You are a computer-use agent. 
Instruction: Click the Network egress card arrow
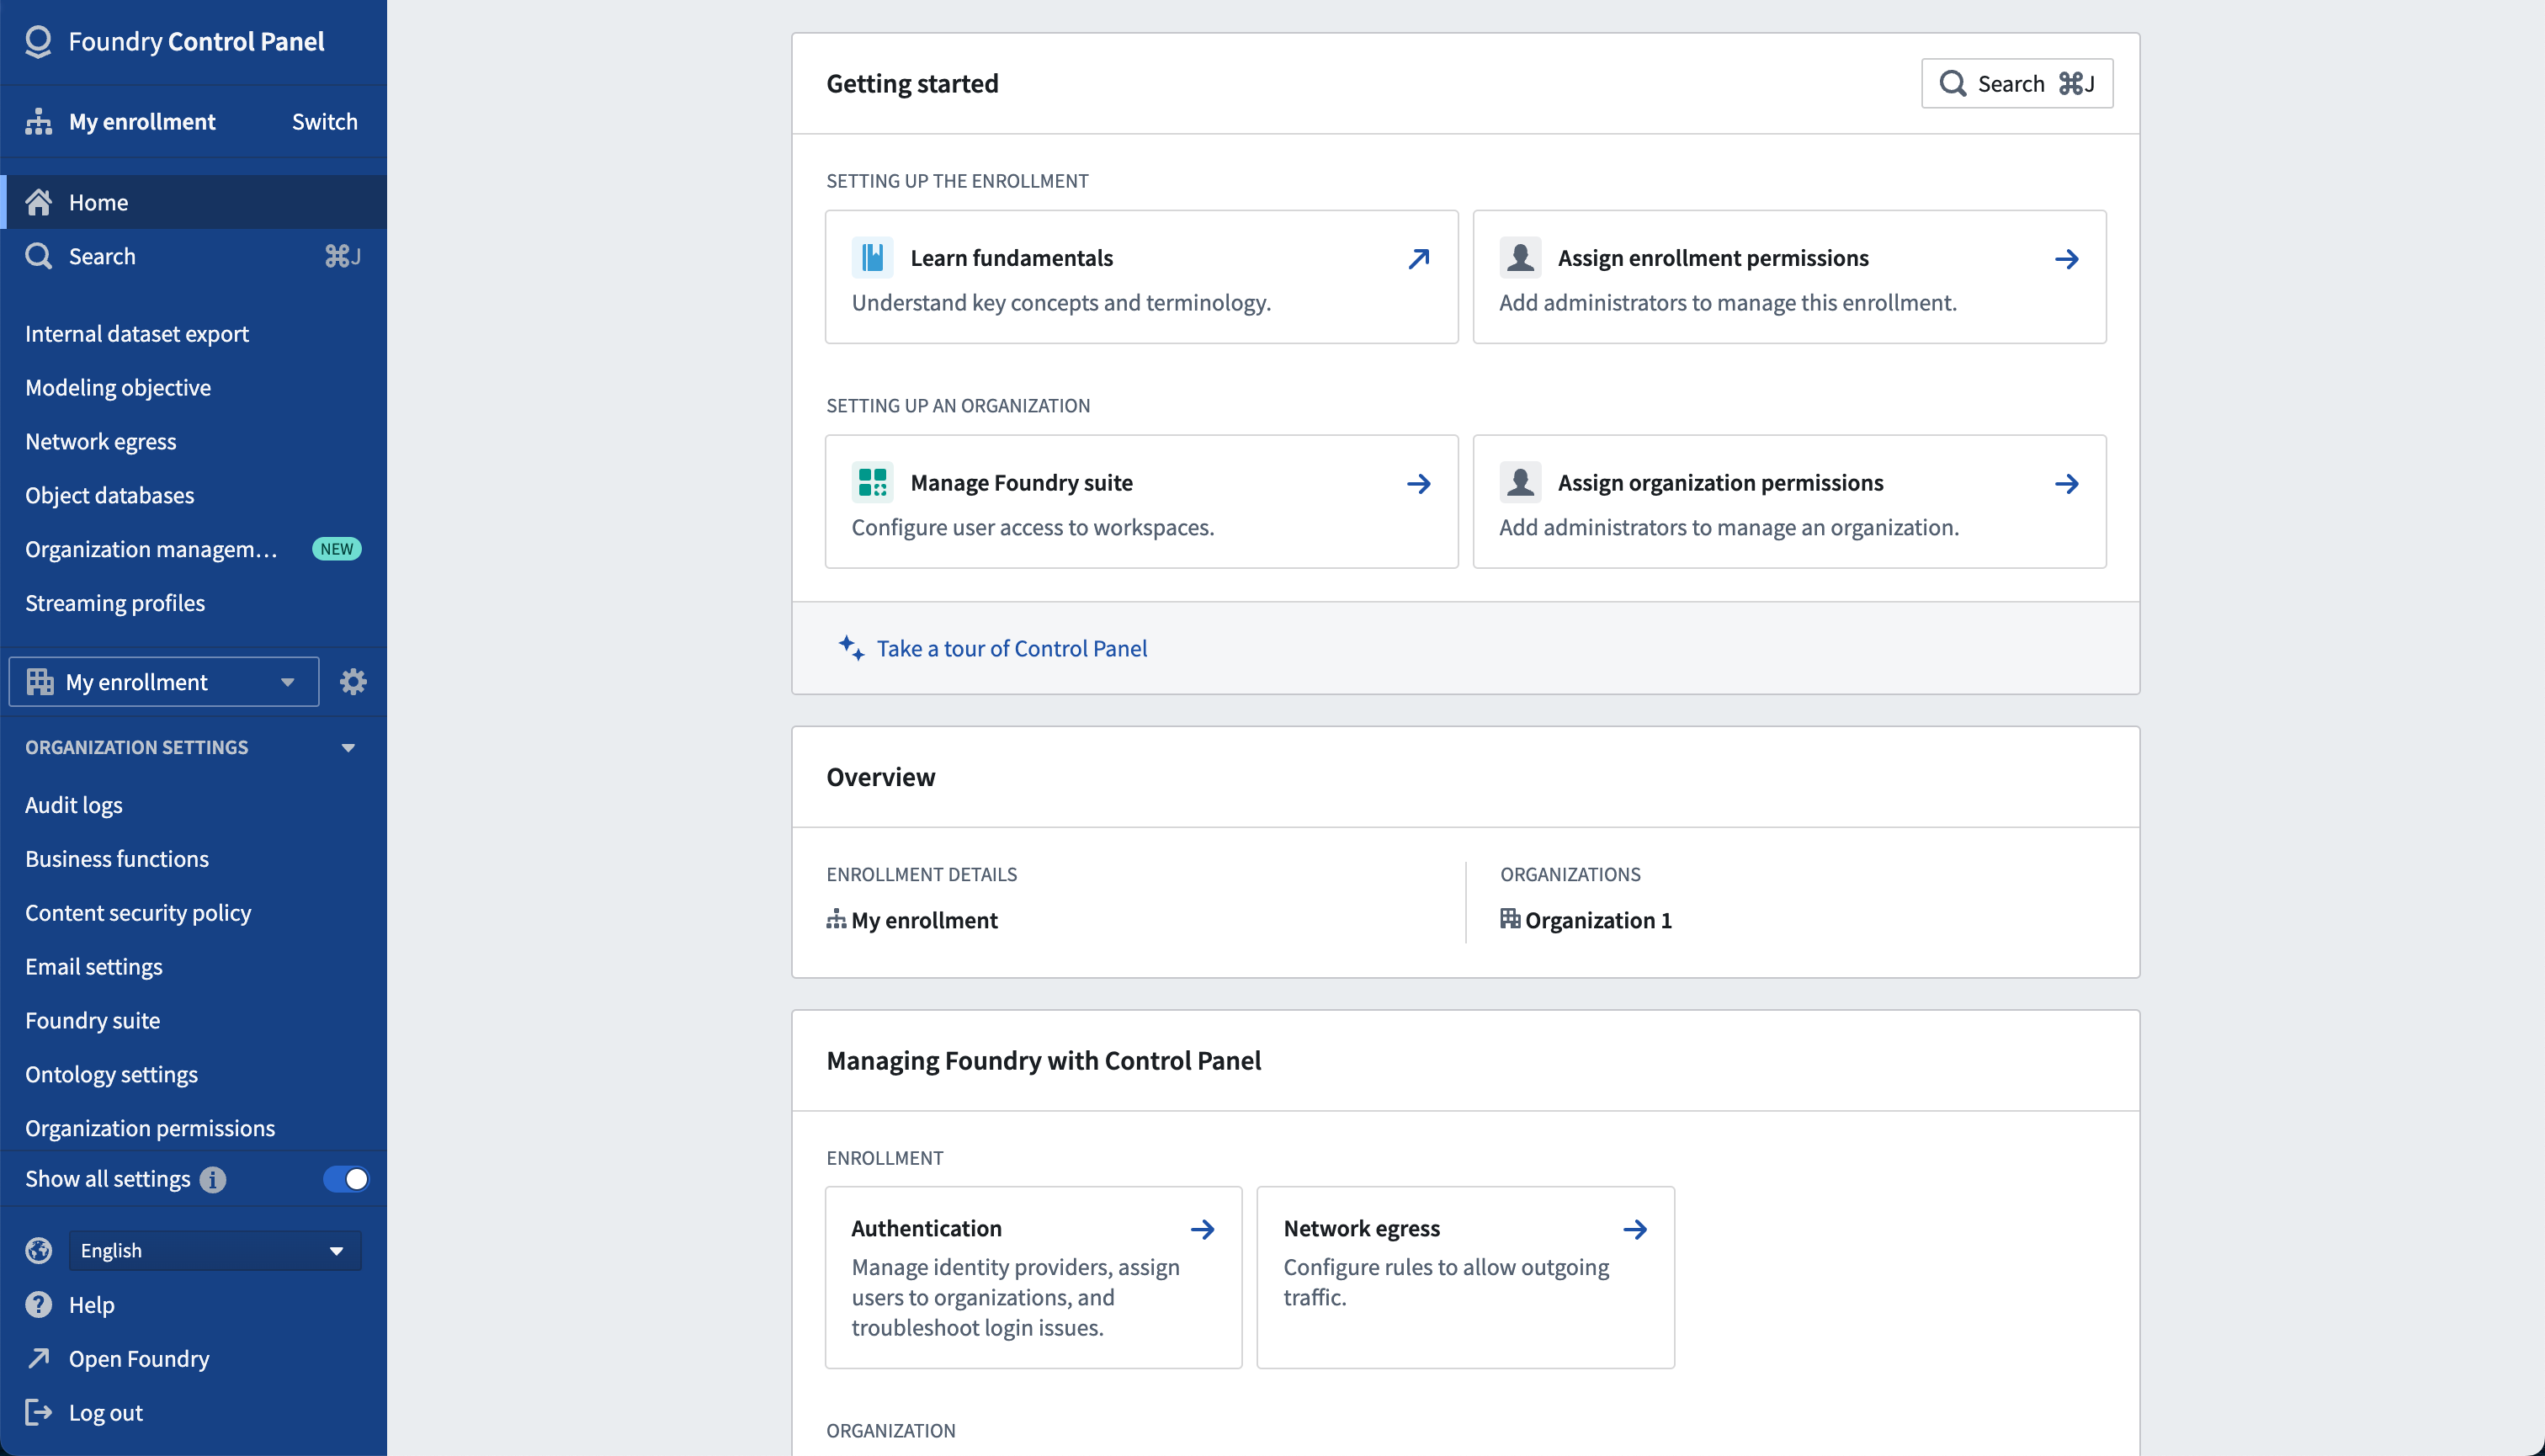(x=1634, y=1229)
